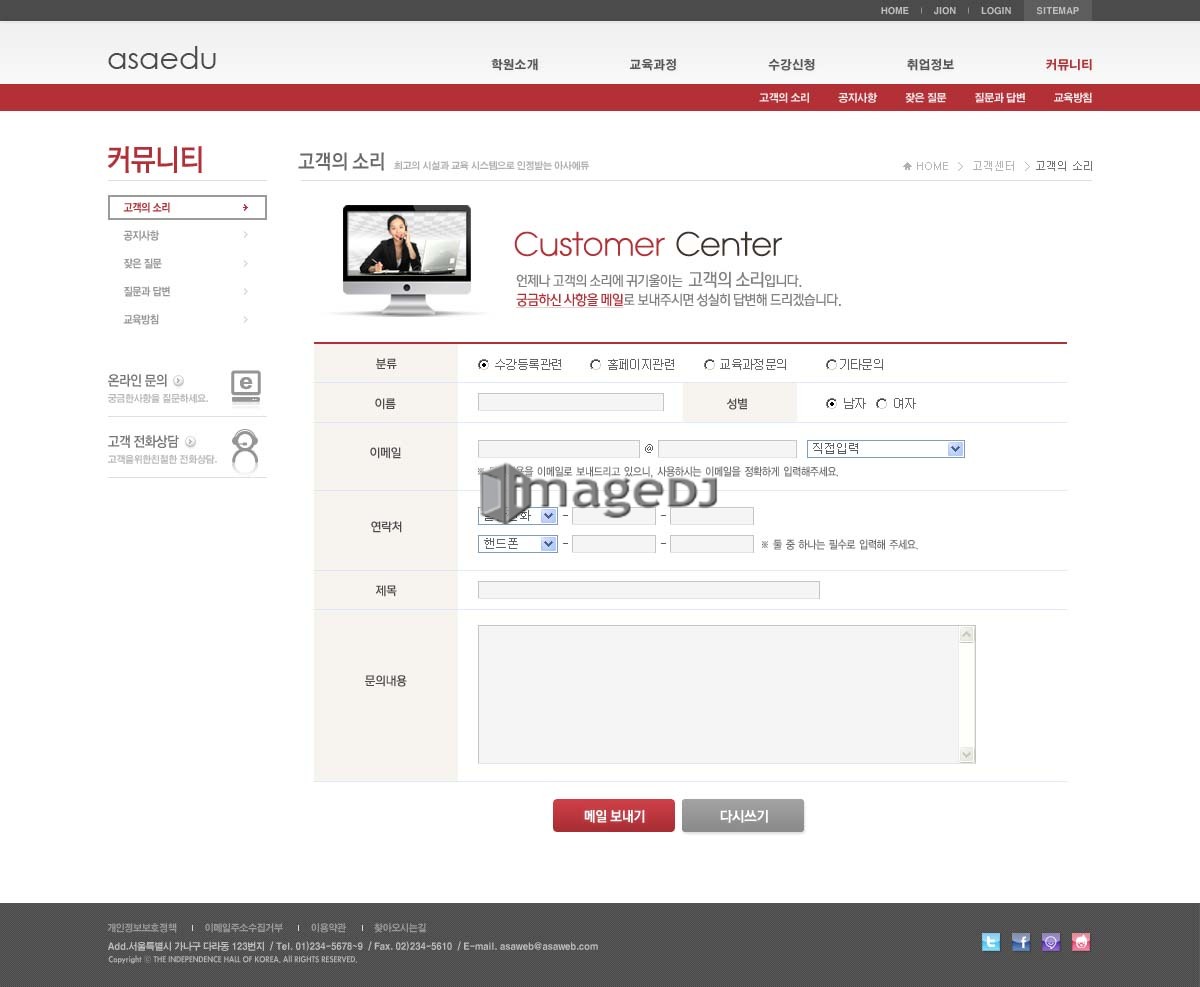Open the 이메일주소수집거부 footer link
Viewport: 1200px width, 987px height.
click(243, 928)
